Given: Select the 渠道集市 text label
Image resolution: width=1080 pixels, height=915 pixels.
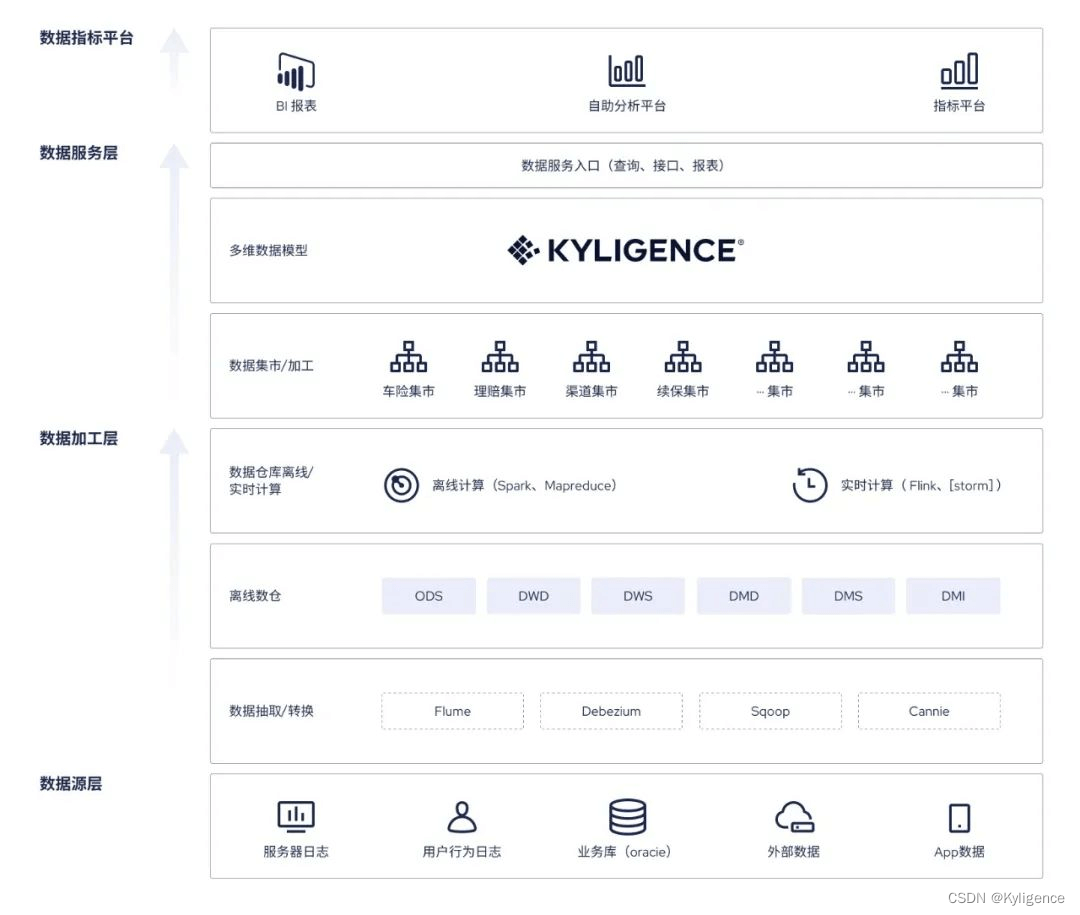Looking at the screenshot, I should pyautogui.click(x=592, y=391).
